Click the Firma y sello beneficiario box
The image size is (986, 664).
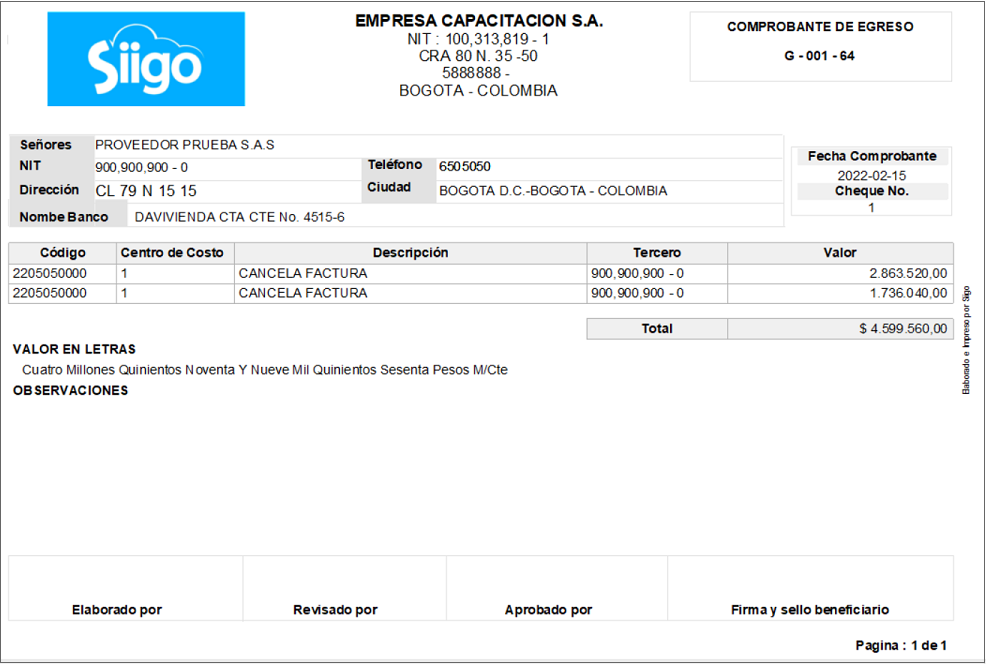(811, 588)
